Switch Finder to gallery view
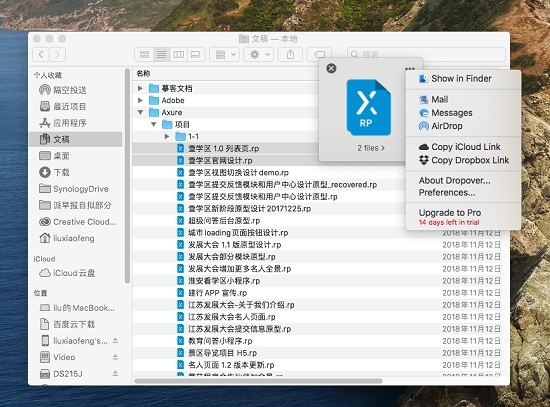 (195, 54)
